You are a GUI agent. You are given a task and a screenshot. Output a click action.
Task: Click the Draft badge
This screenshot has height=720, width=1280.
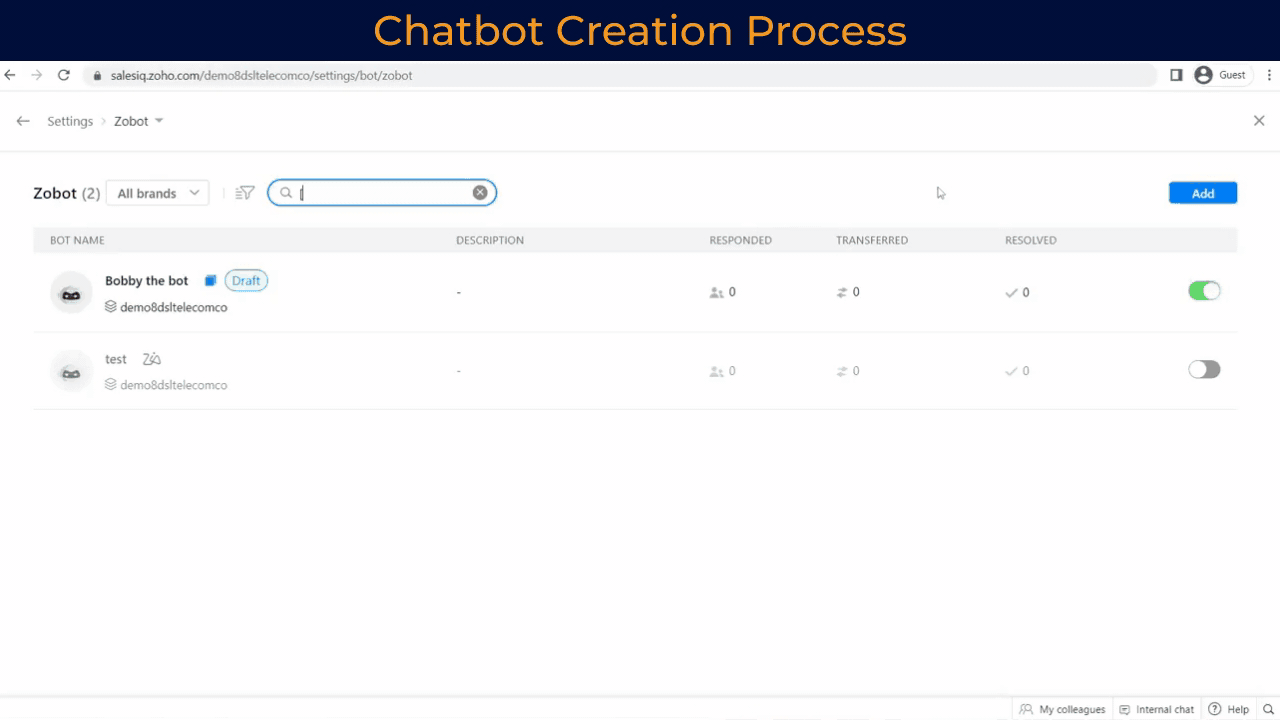246,281
